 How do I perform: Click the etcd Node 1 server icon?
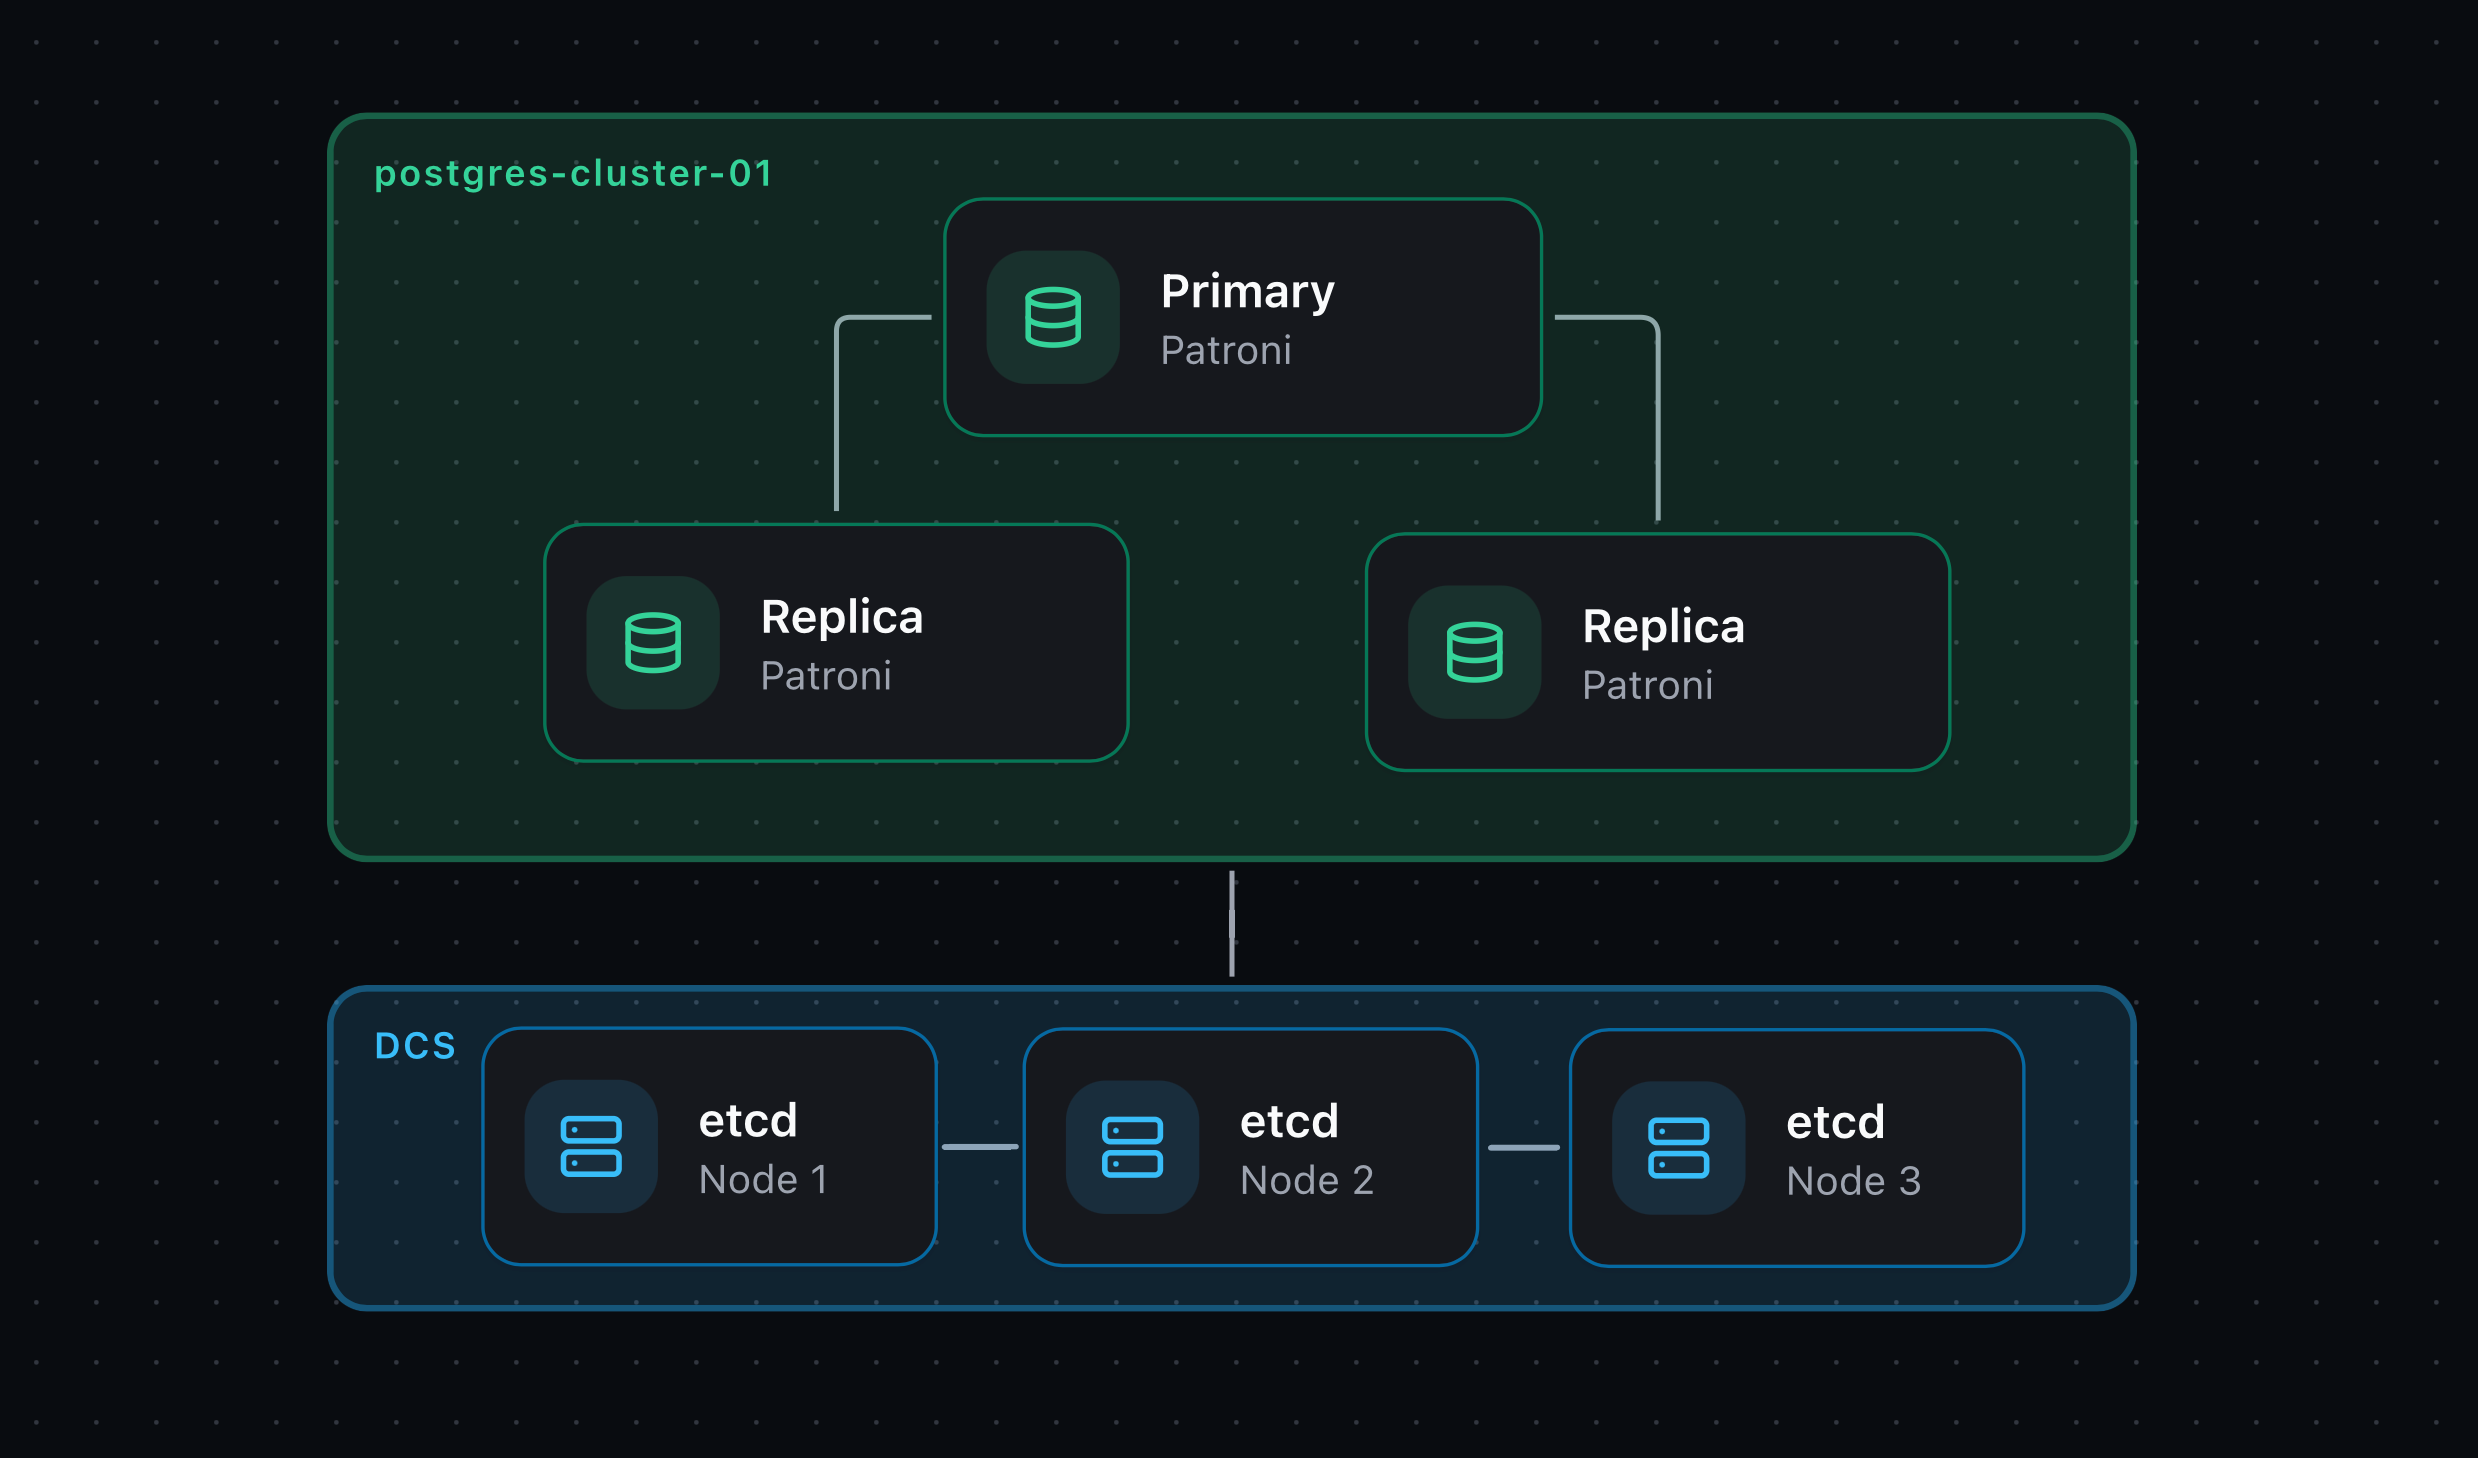[x=591, y=1146]
